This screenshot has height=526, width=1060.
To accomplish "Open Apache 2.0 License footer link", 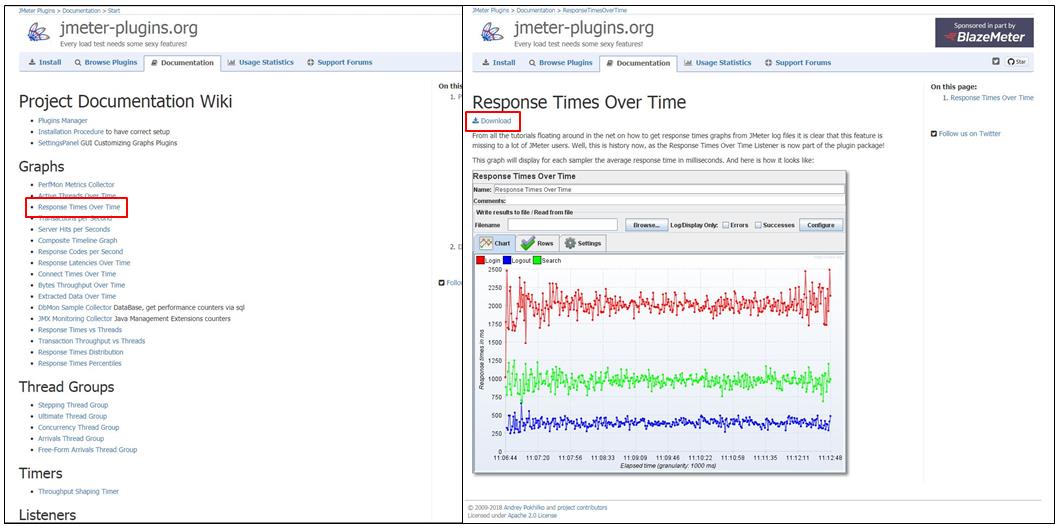I will (531, 516).
